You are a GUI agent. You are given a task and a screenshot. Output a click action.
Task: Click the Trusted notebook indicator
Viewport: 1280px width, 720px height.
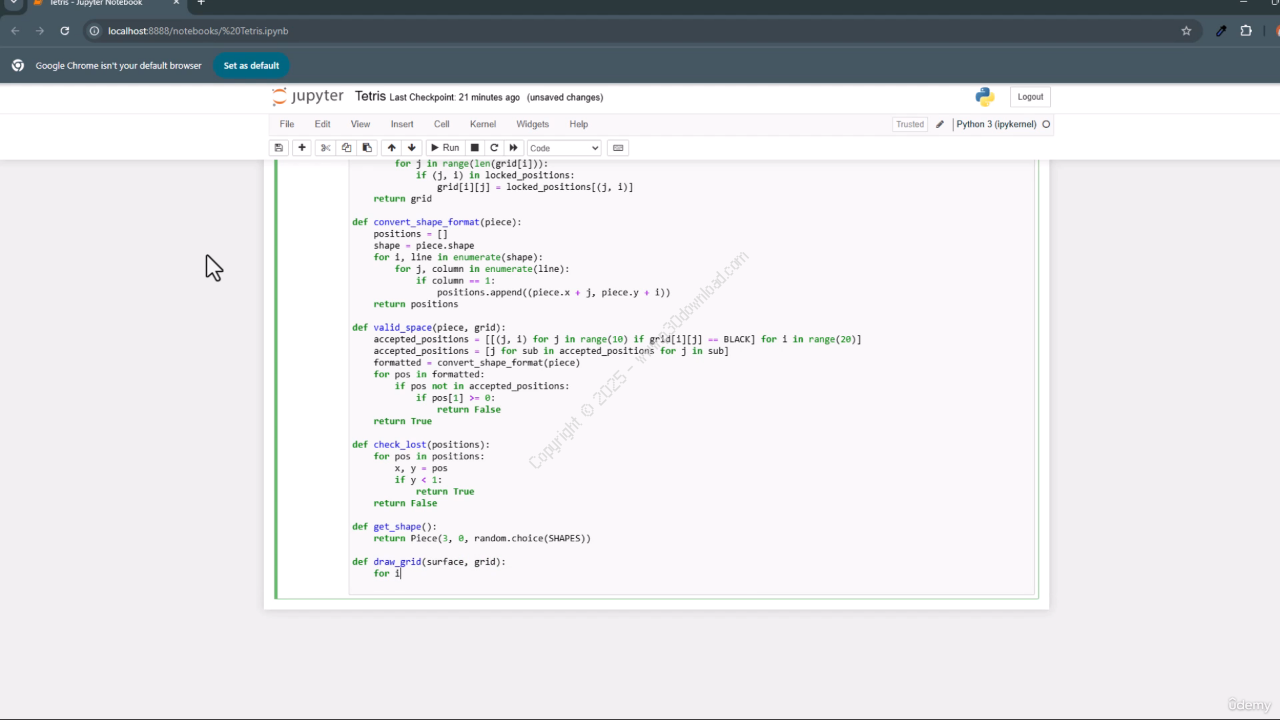[909, 124]
